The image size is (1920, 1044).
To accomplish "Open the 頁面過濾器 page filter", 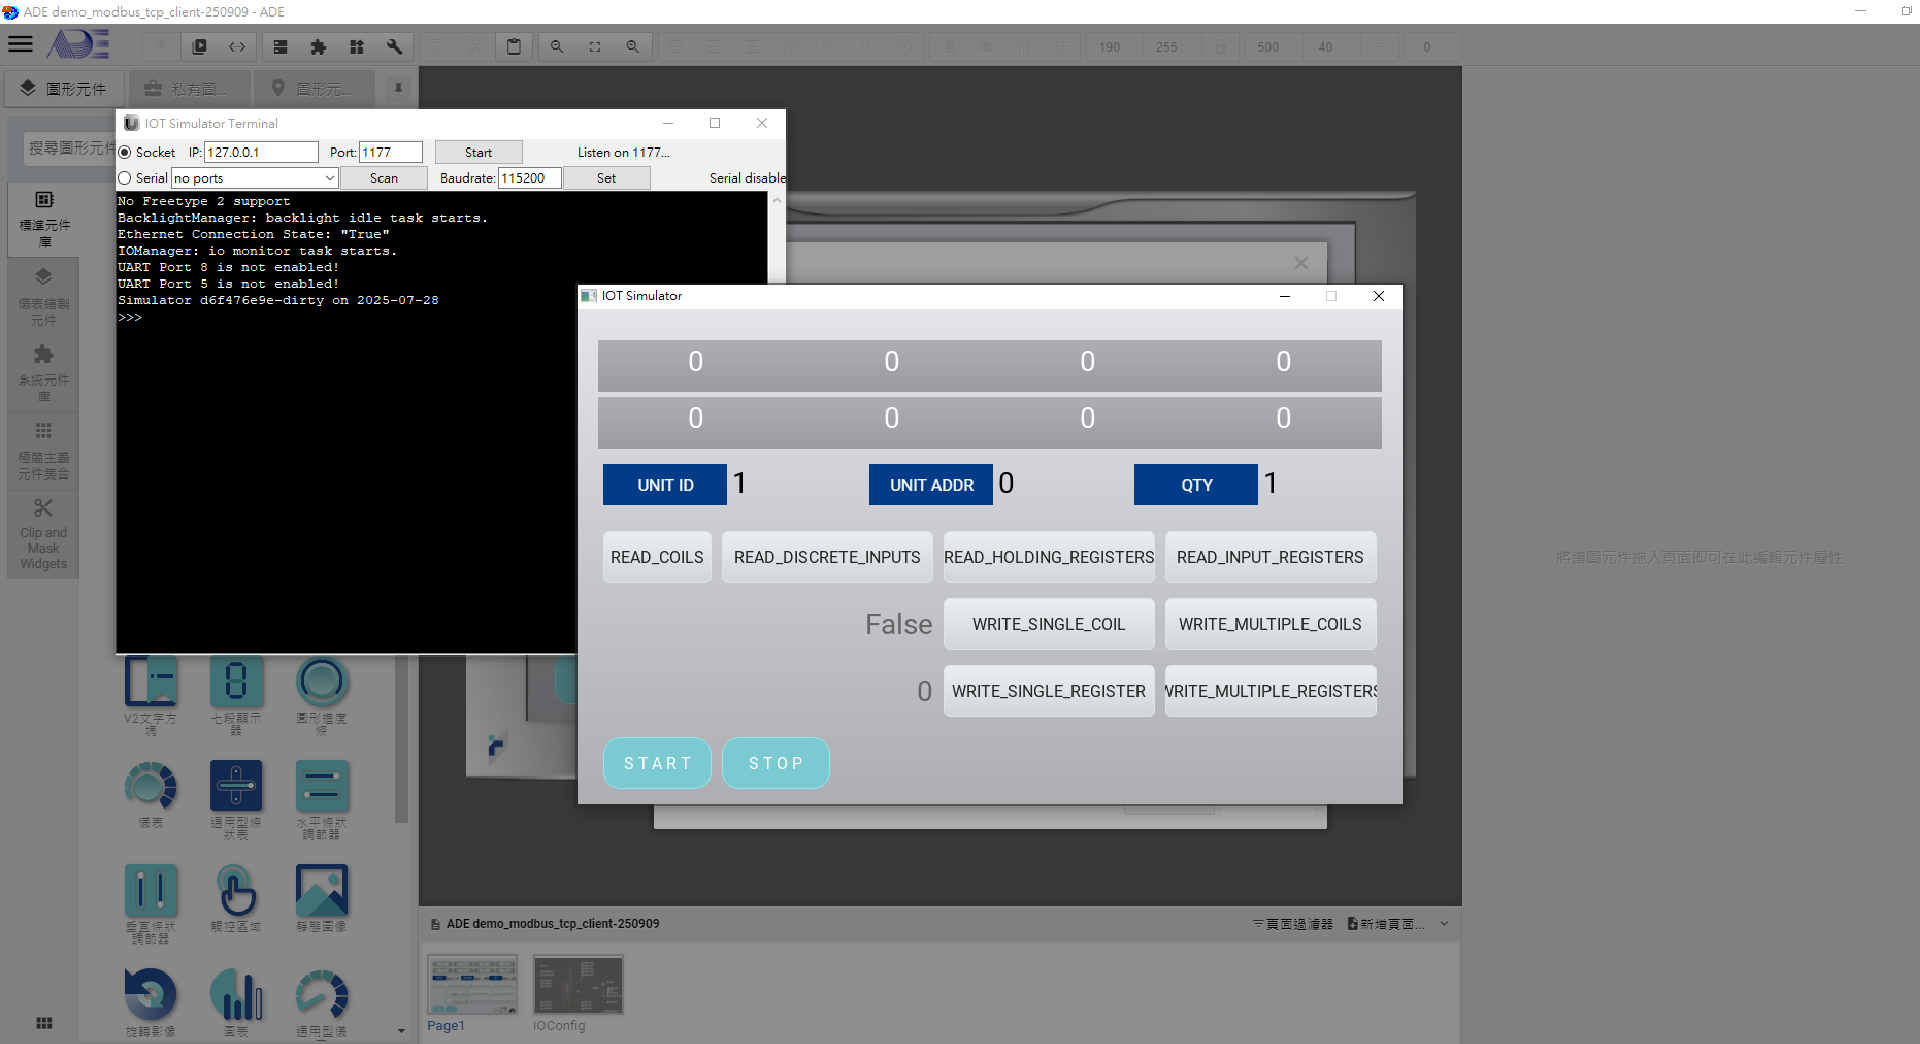I will pyautogui.click(x=1292, y=924).
